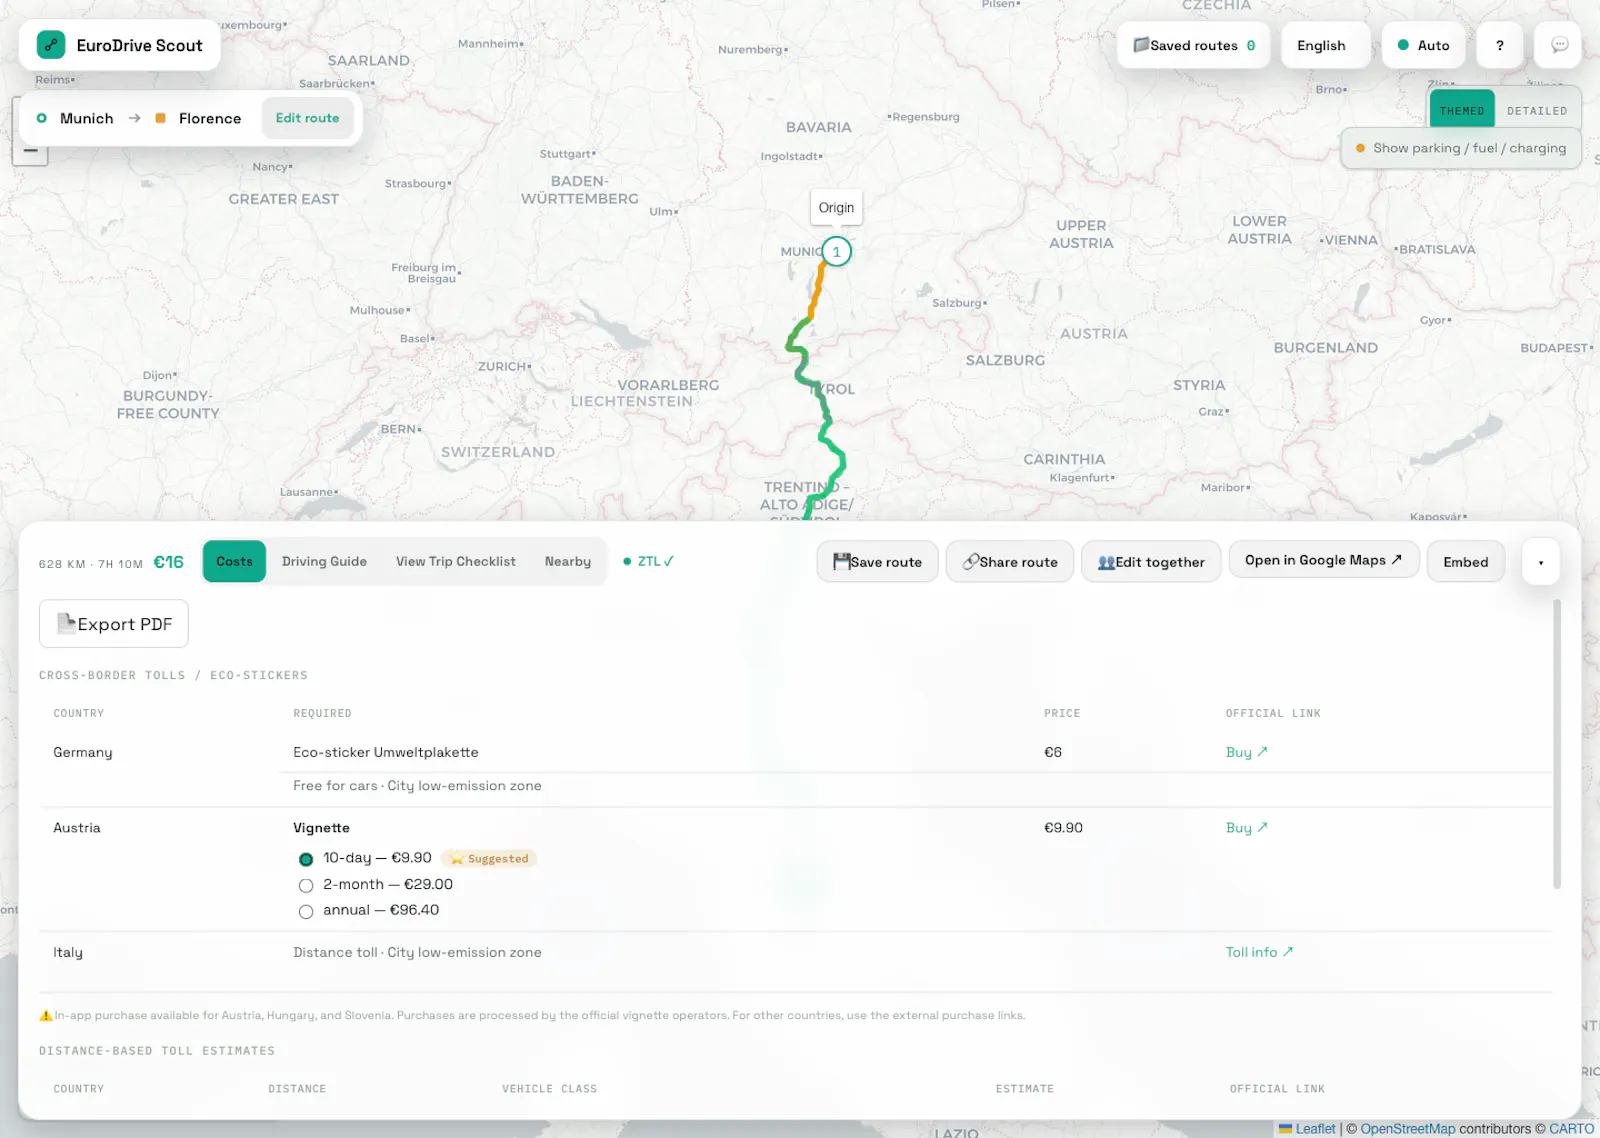Select the 2-month €29.00 vignette option

tap(306, 885)
